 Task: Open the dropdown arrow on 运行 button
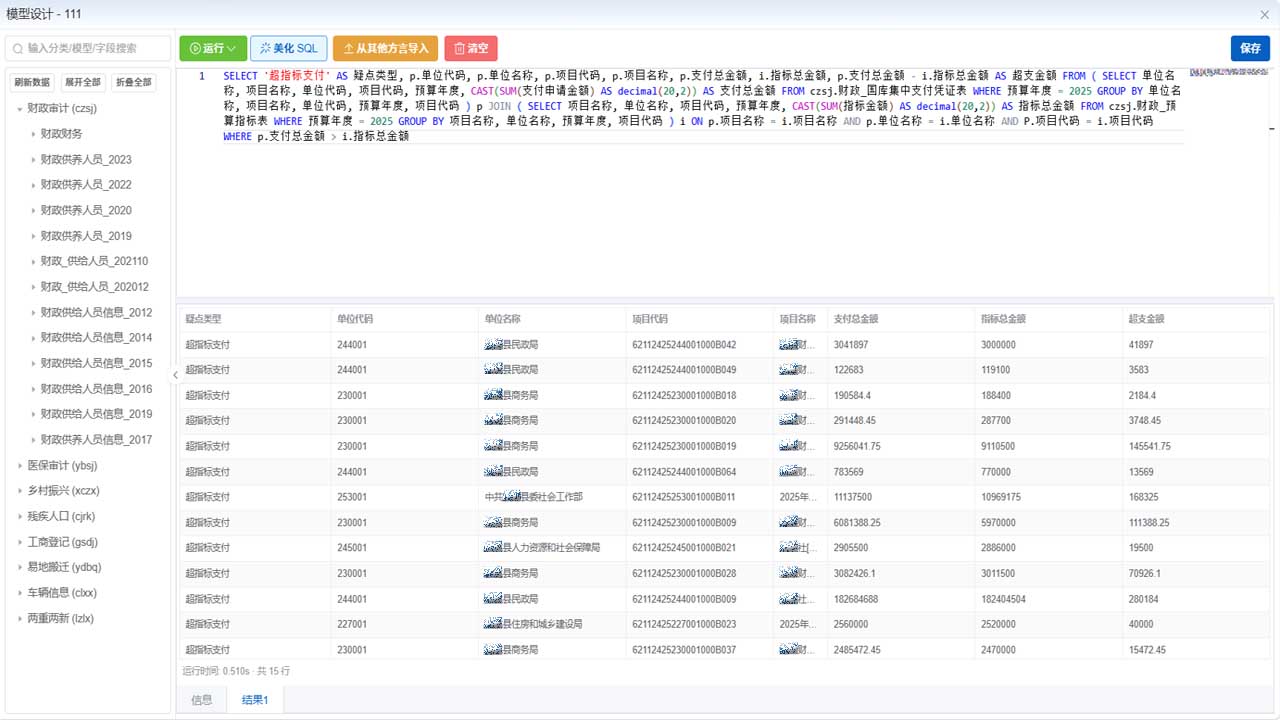[232, 48]
